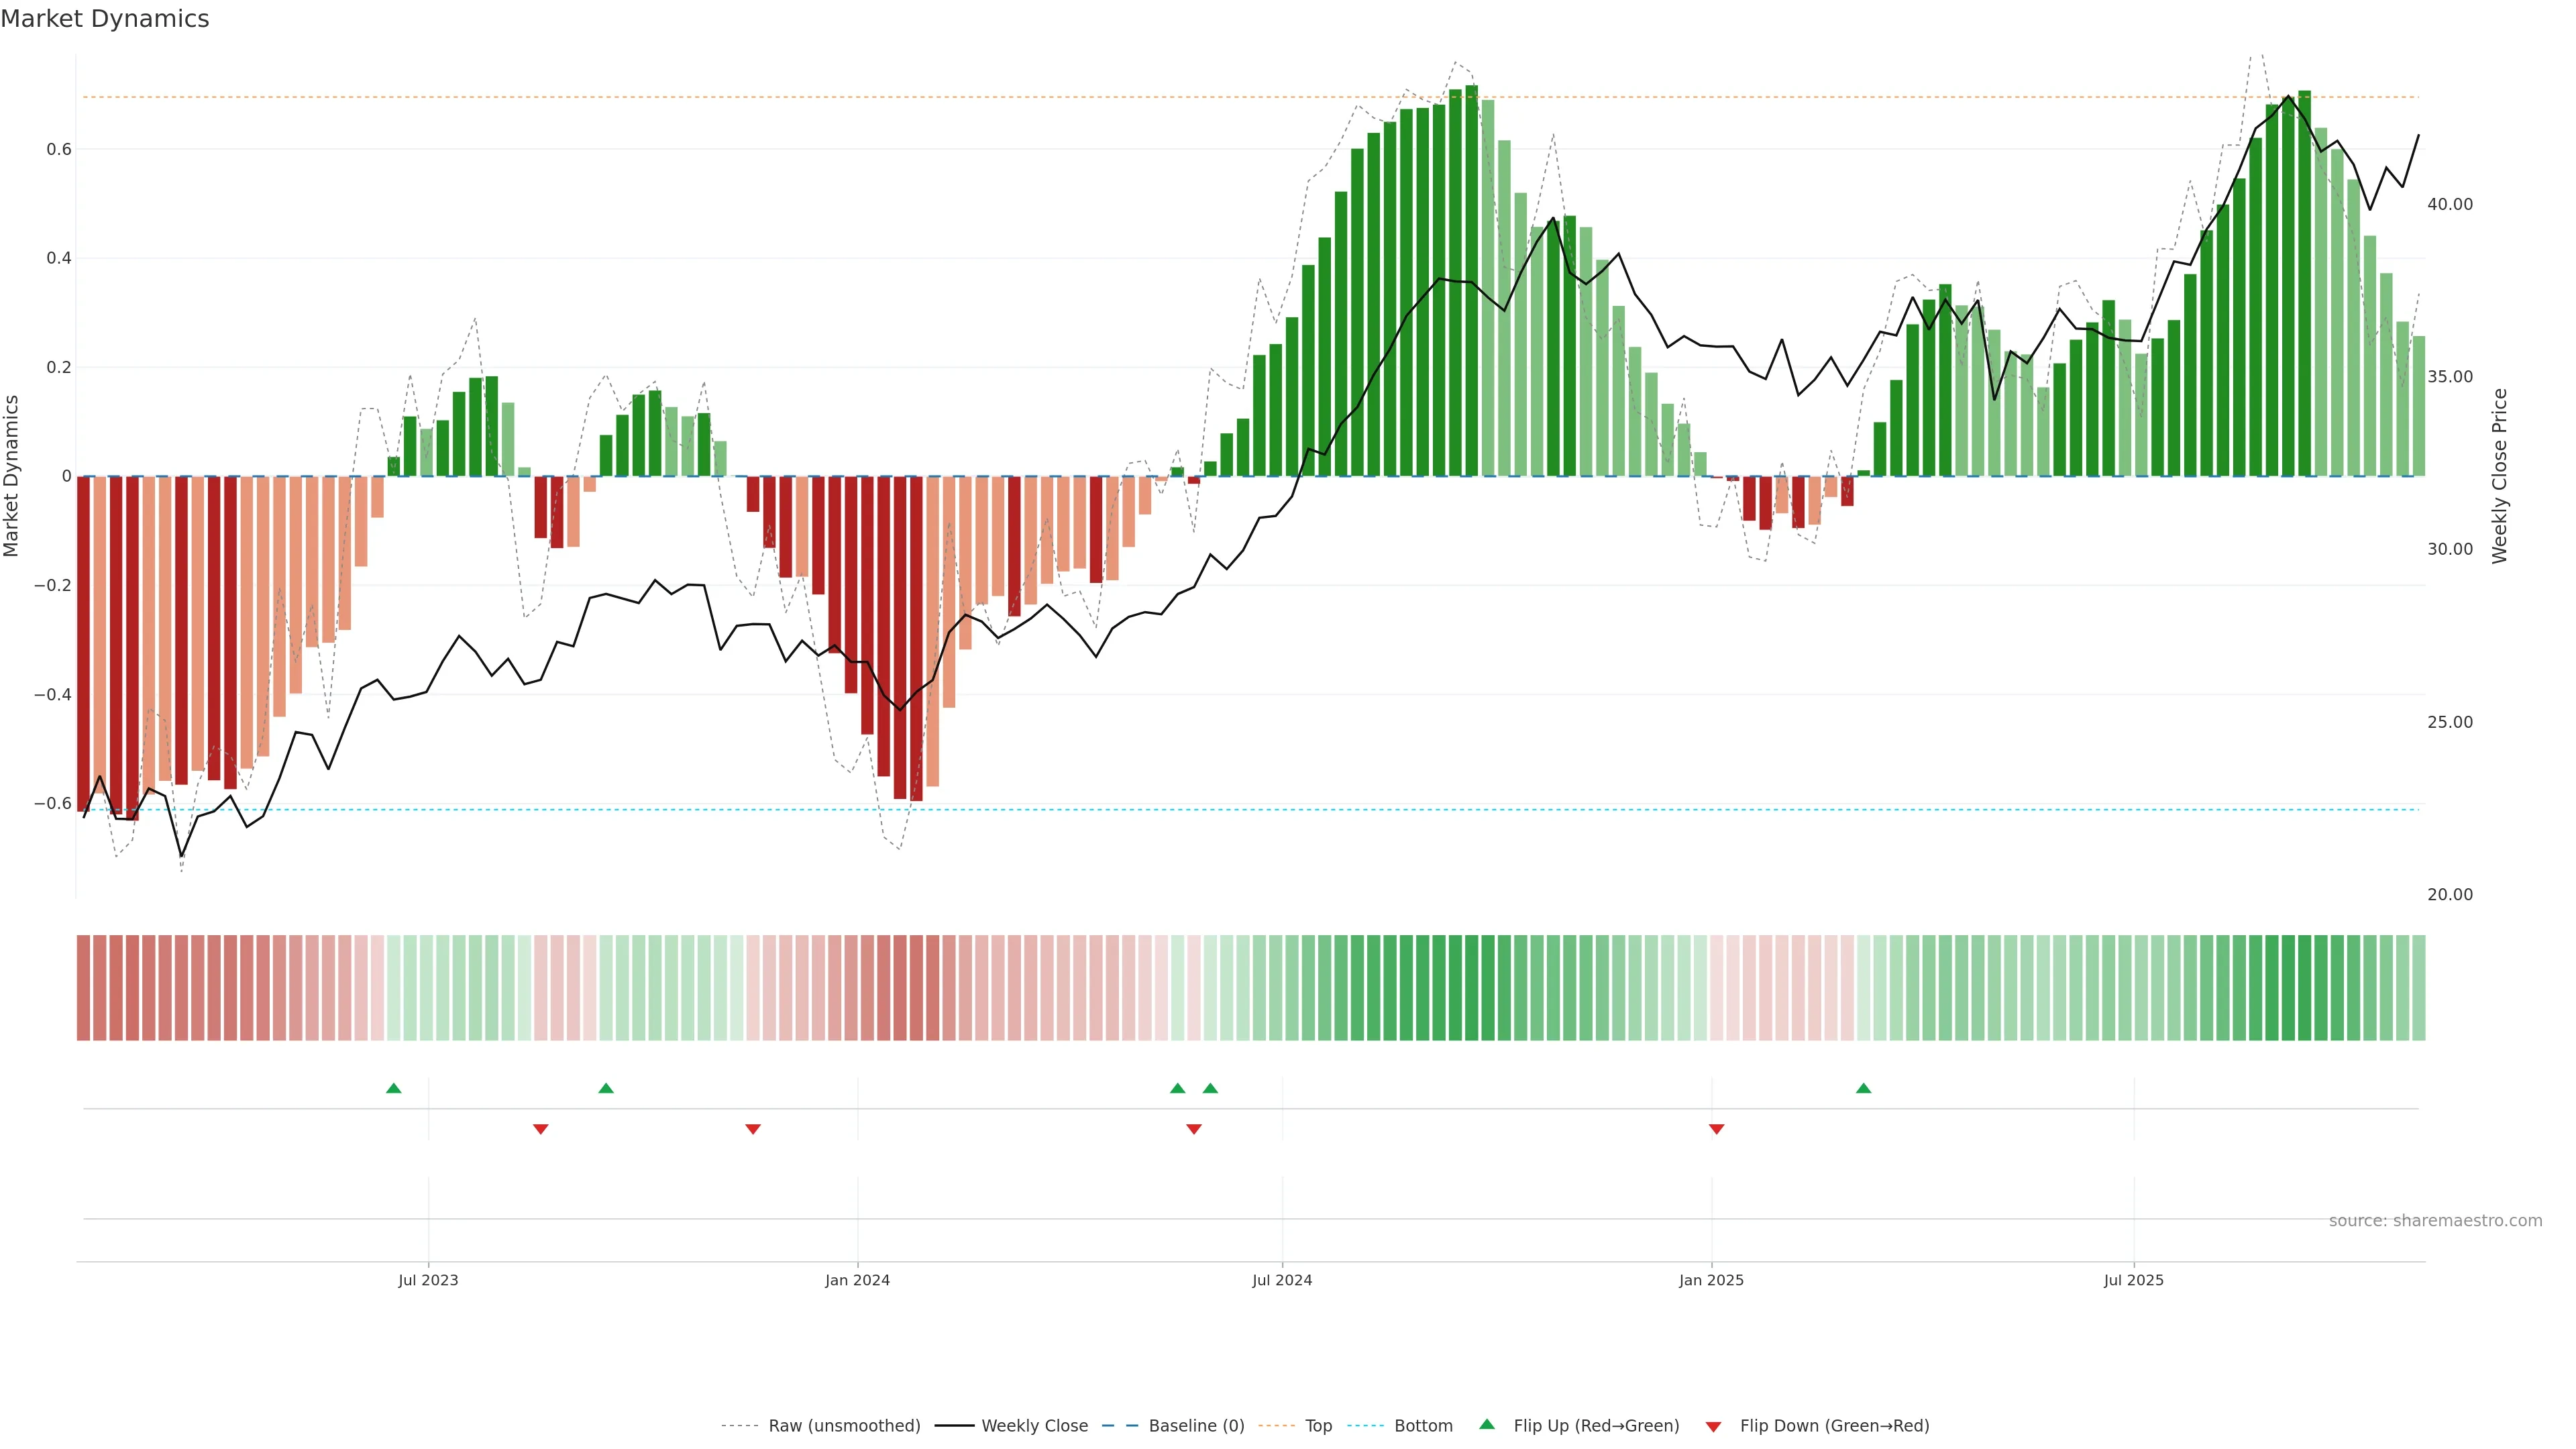Toggle the Weekly Close legend entry

[1034, 1426]
